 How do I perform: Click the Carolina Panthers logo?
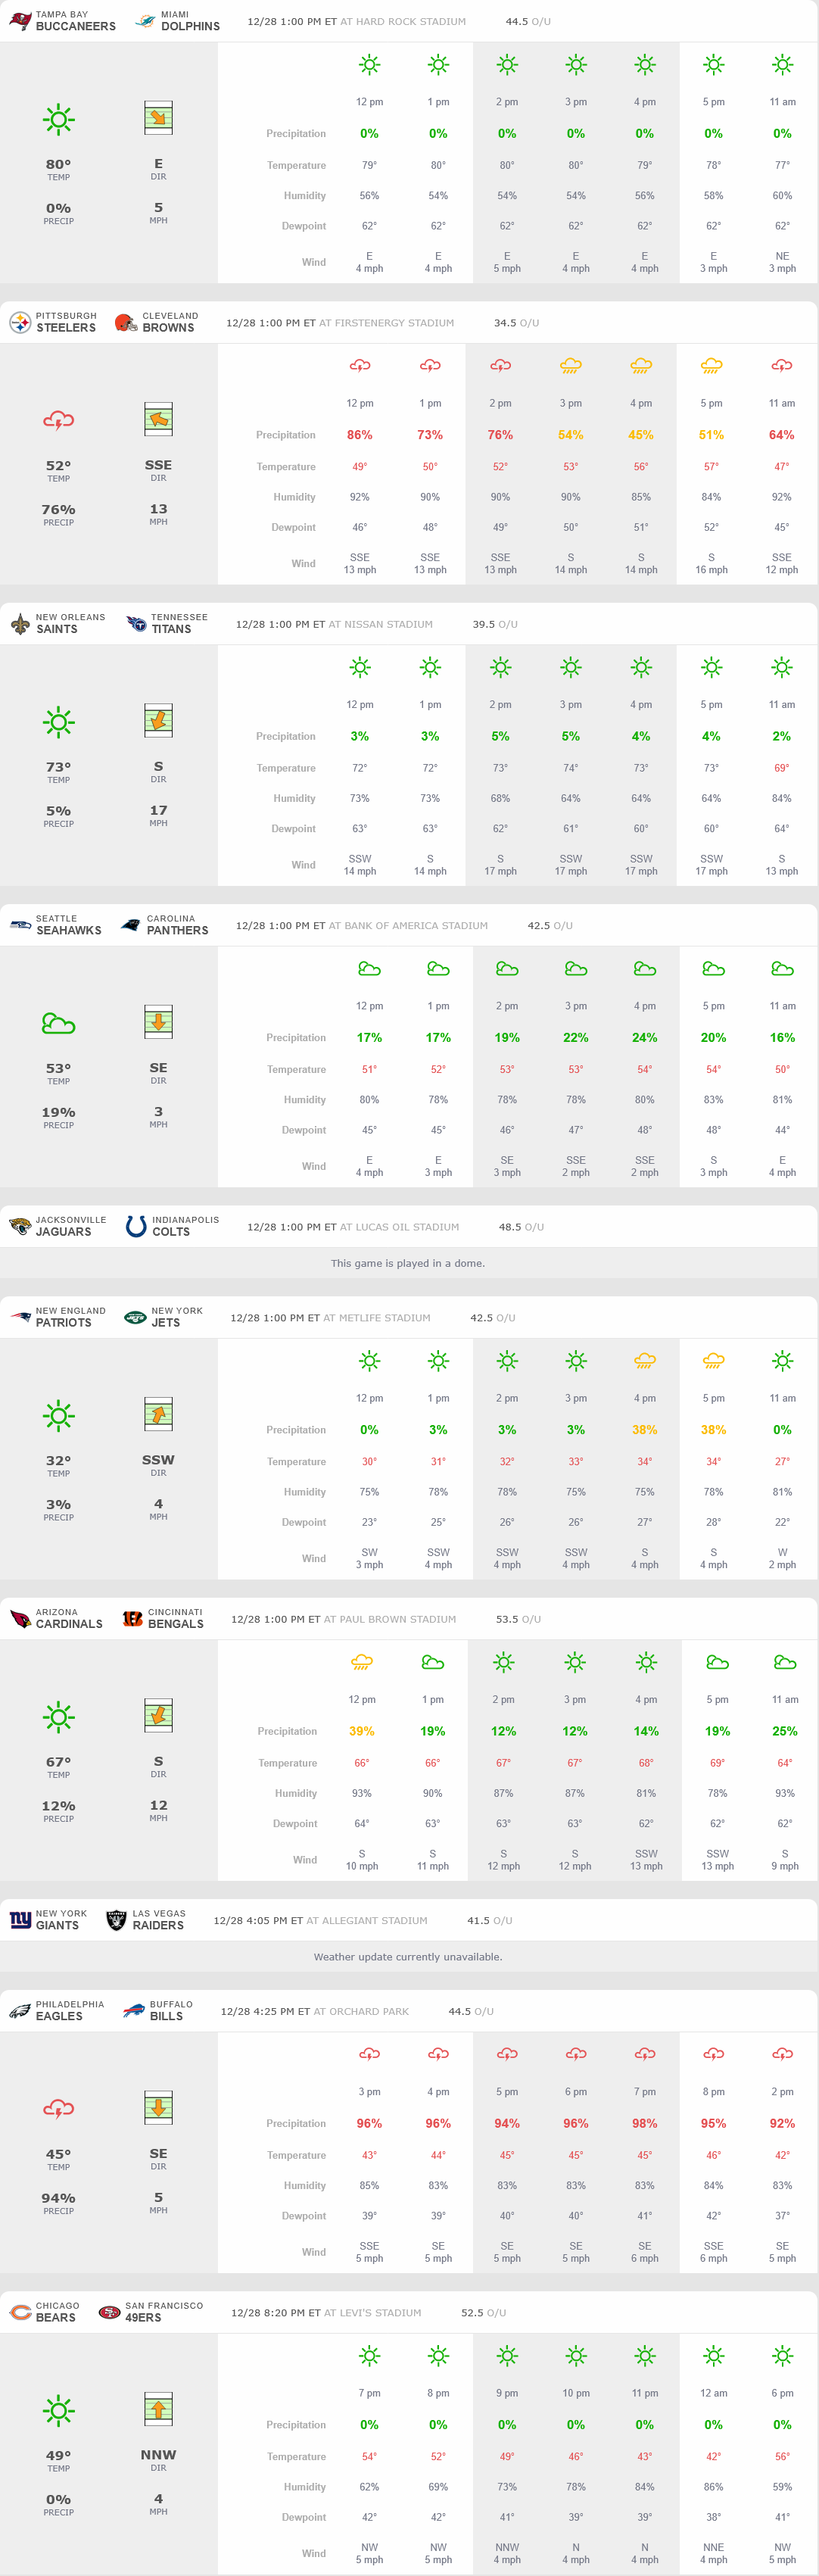(131, 925)
